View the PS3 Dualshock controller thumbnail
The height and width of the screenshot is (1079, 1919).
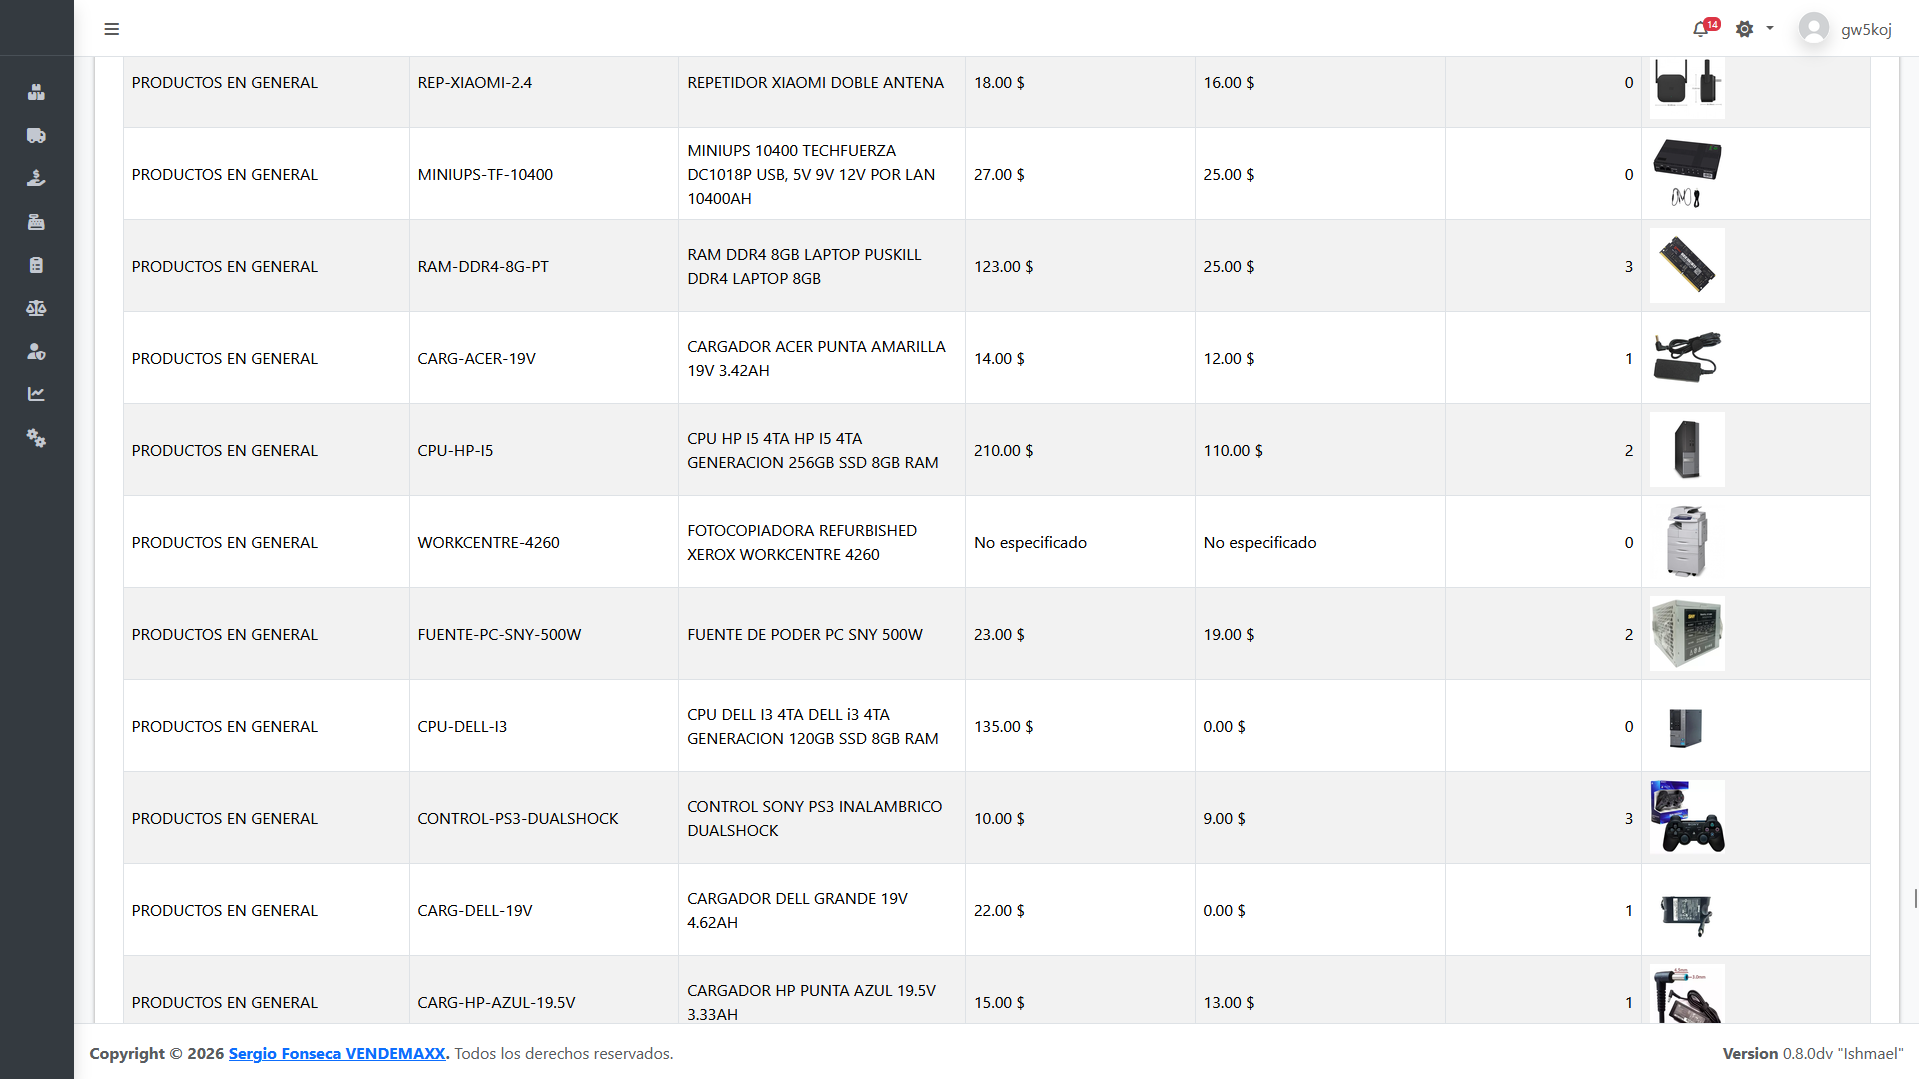pyautogui.click(x=1686, y=818)
